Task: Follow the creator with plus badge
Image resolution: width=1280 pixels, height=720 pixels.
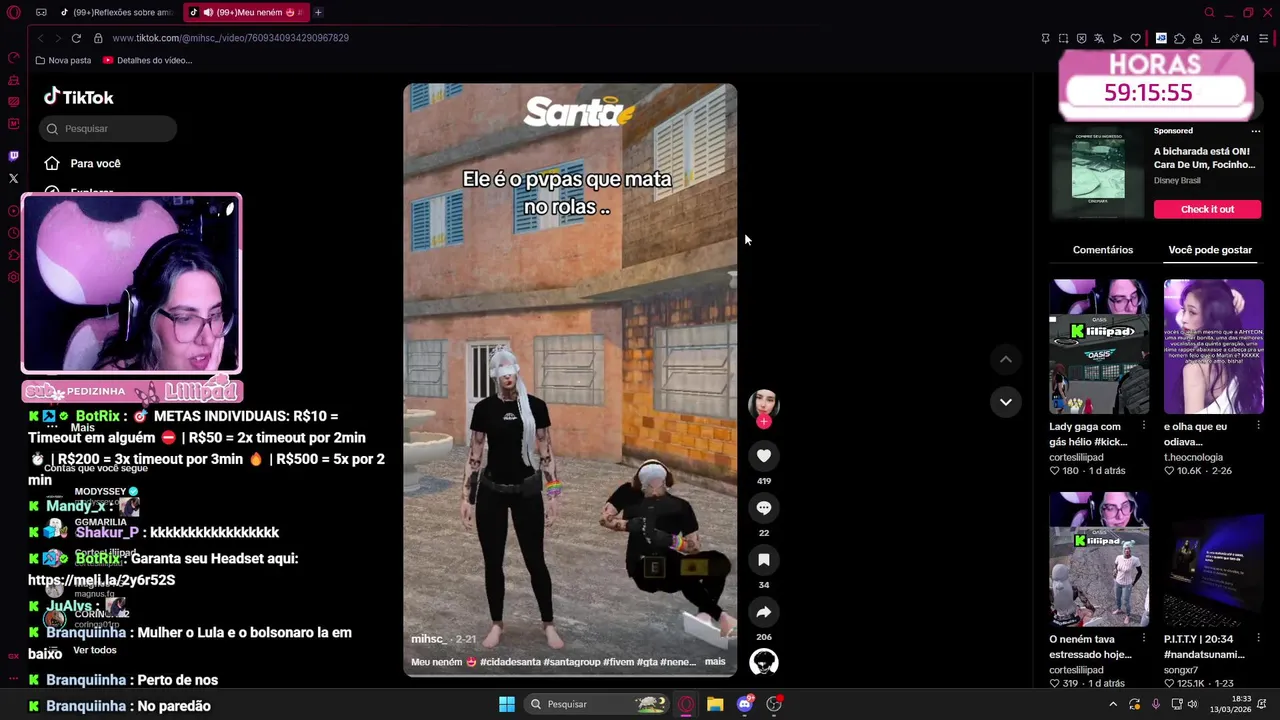Action: (x=764, y=421)
